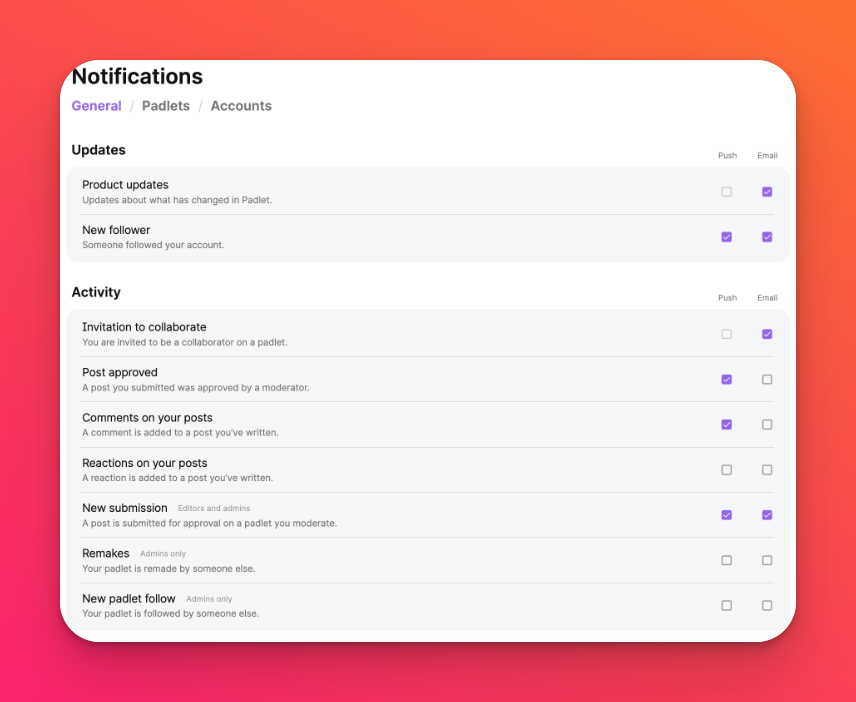
Task: Disable push for Post approved
Action: 726,379
